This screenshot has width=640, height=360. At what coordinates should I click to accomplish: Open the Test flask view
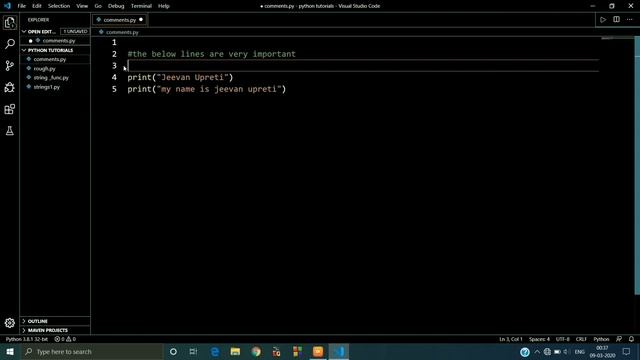coord(10,131)
